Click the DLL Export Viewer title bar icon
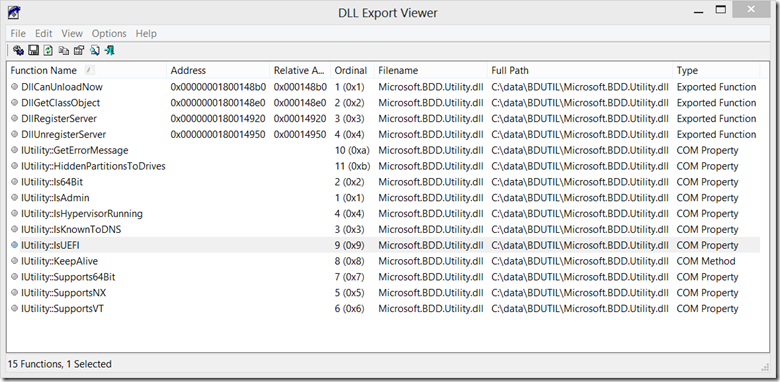The width and height of the screenshot is (780, 382). pyautogui.click(x=13, y=12)
